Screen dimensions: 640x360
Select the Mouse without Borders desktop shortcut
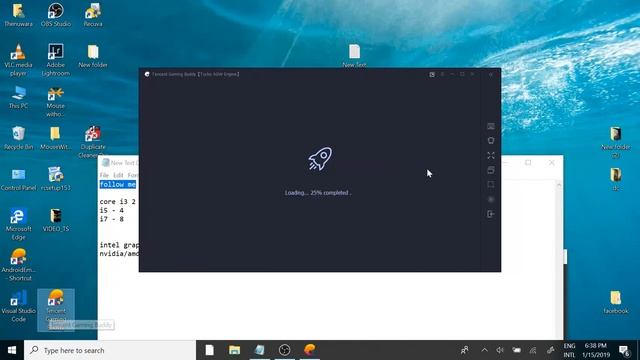coord(56,102)
